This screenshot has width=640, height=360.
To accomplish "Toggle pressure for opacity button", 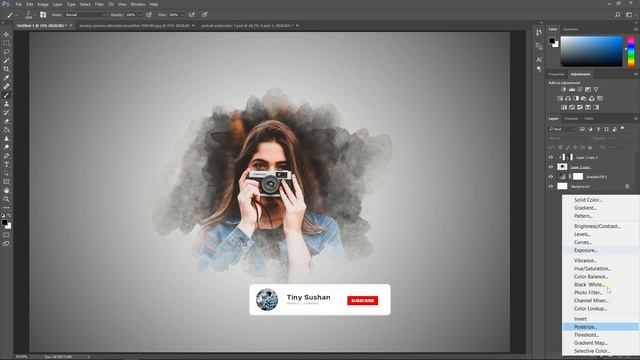I will tap(149, 15).
